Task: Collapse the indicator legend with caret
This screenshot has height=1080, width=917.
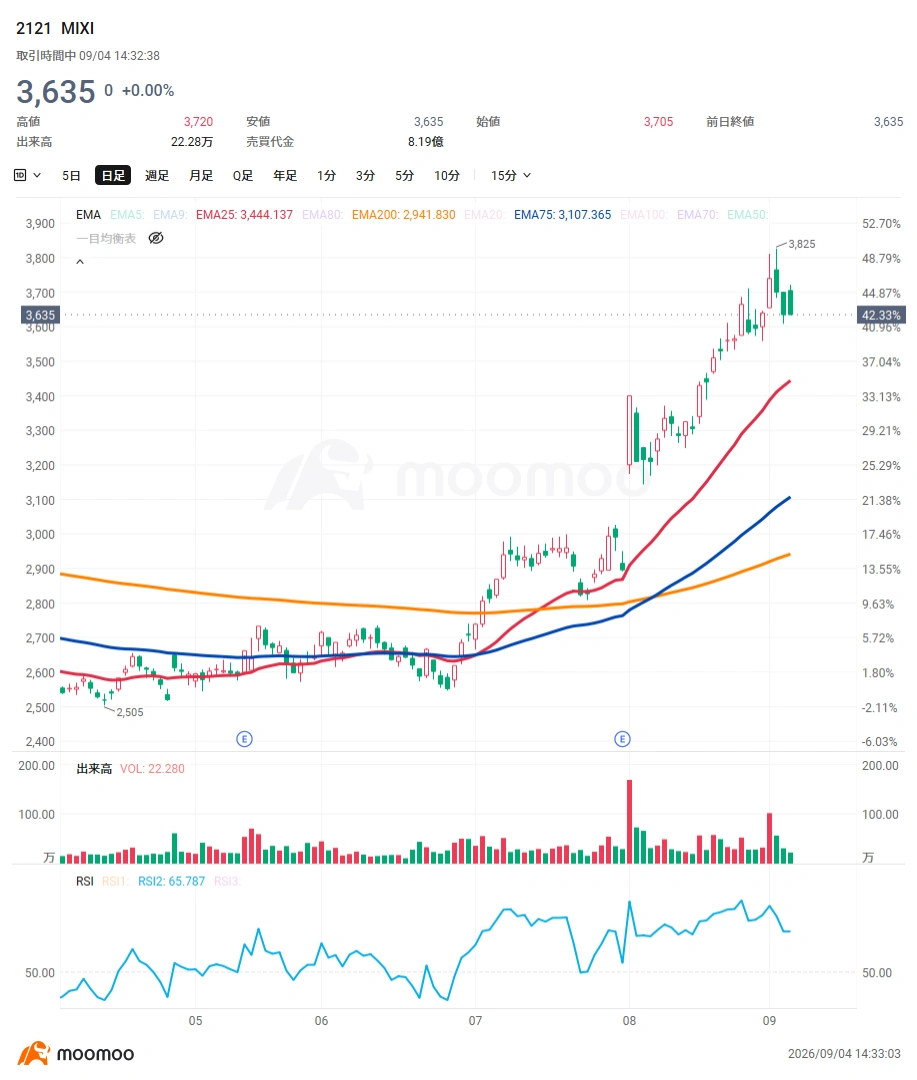Action: click(80, 262)
